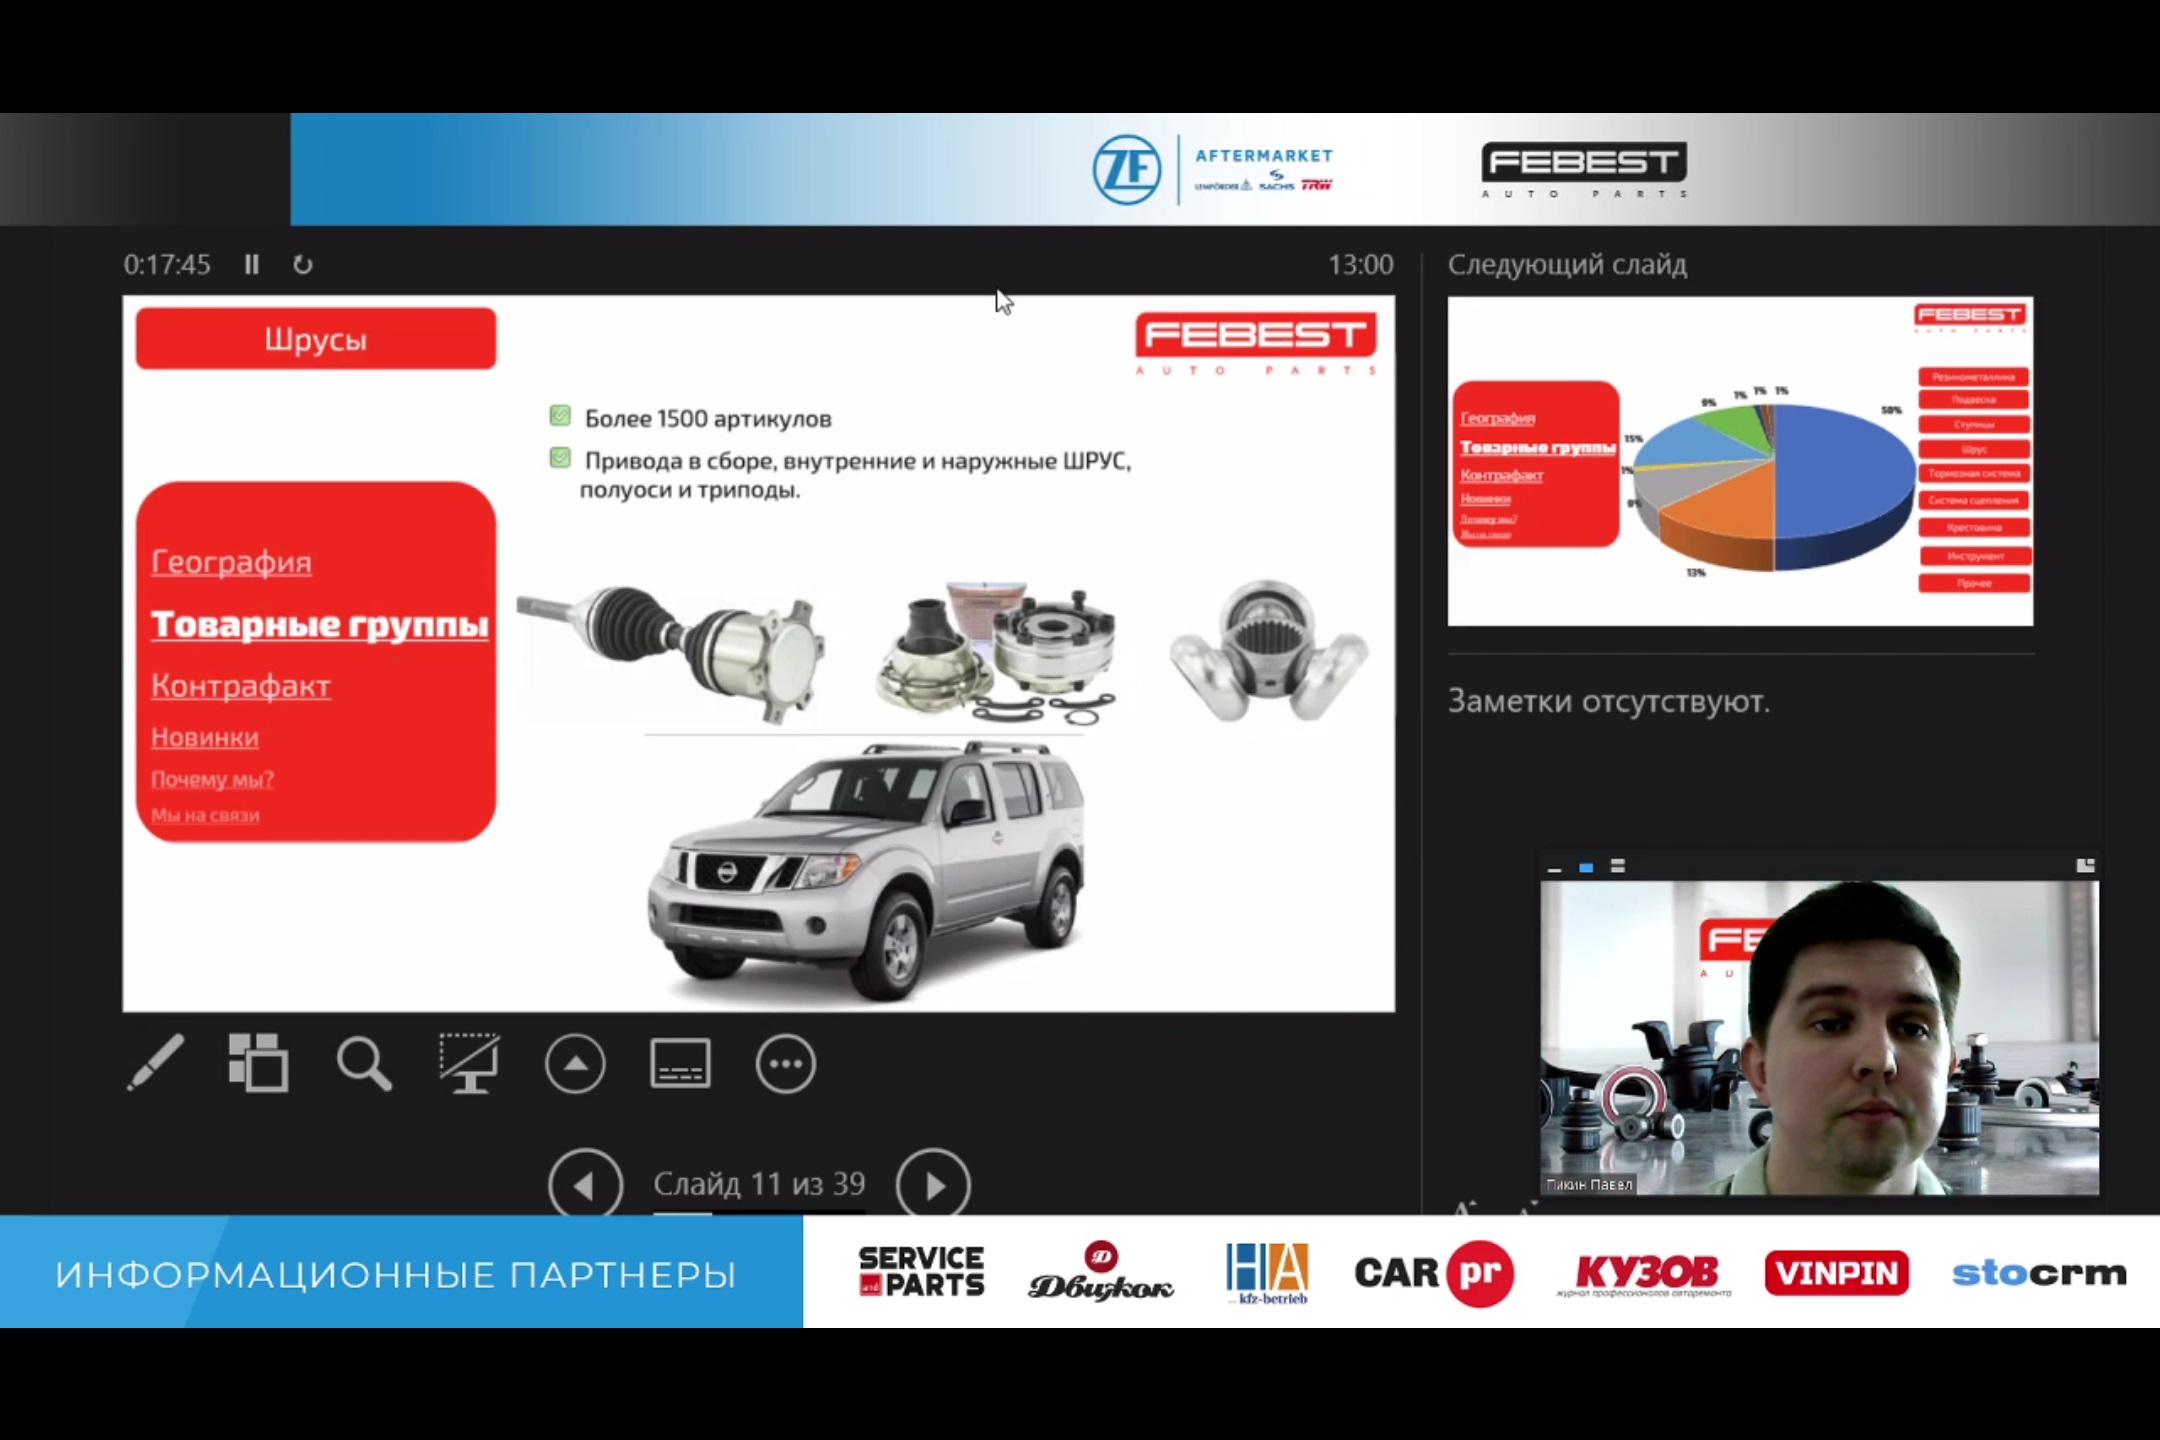Click the kfz-betrieb partner logo
Viewport: 2160px width, 1440px height.
point(1267,1273)
